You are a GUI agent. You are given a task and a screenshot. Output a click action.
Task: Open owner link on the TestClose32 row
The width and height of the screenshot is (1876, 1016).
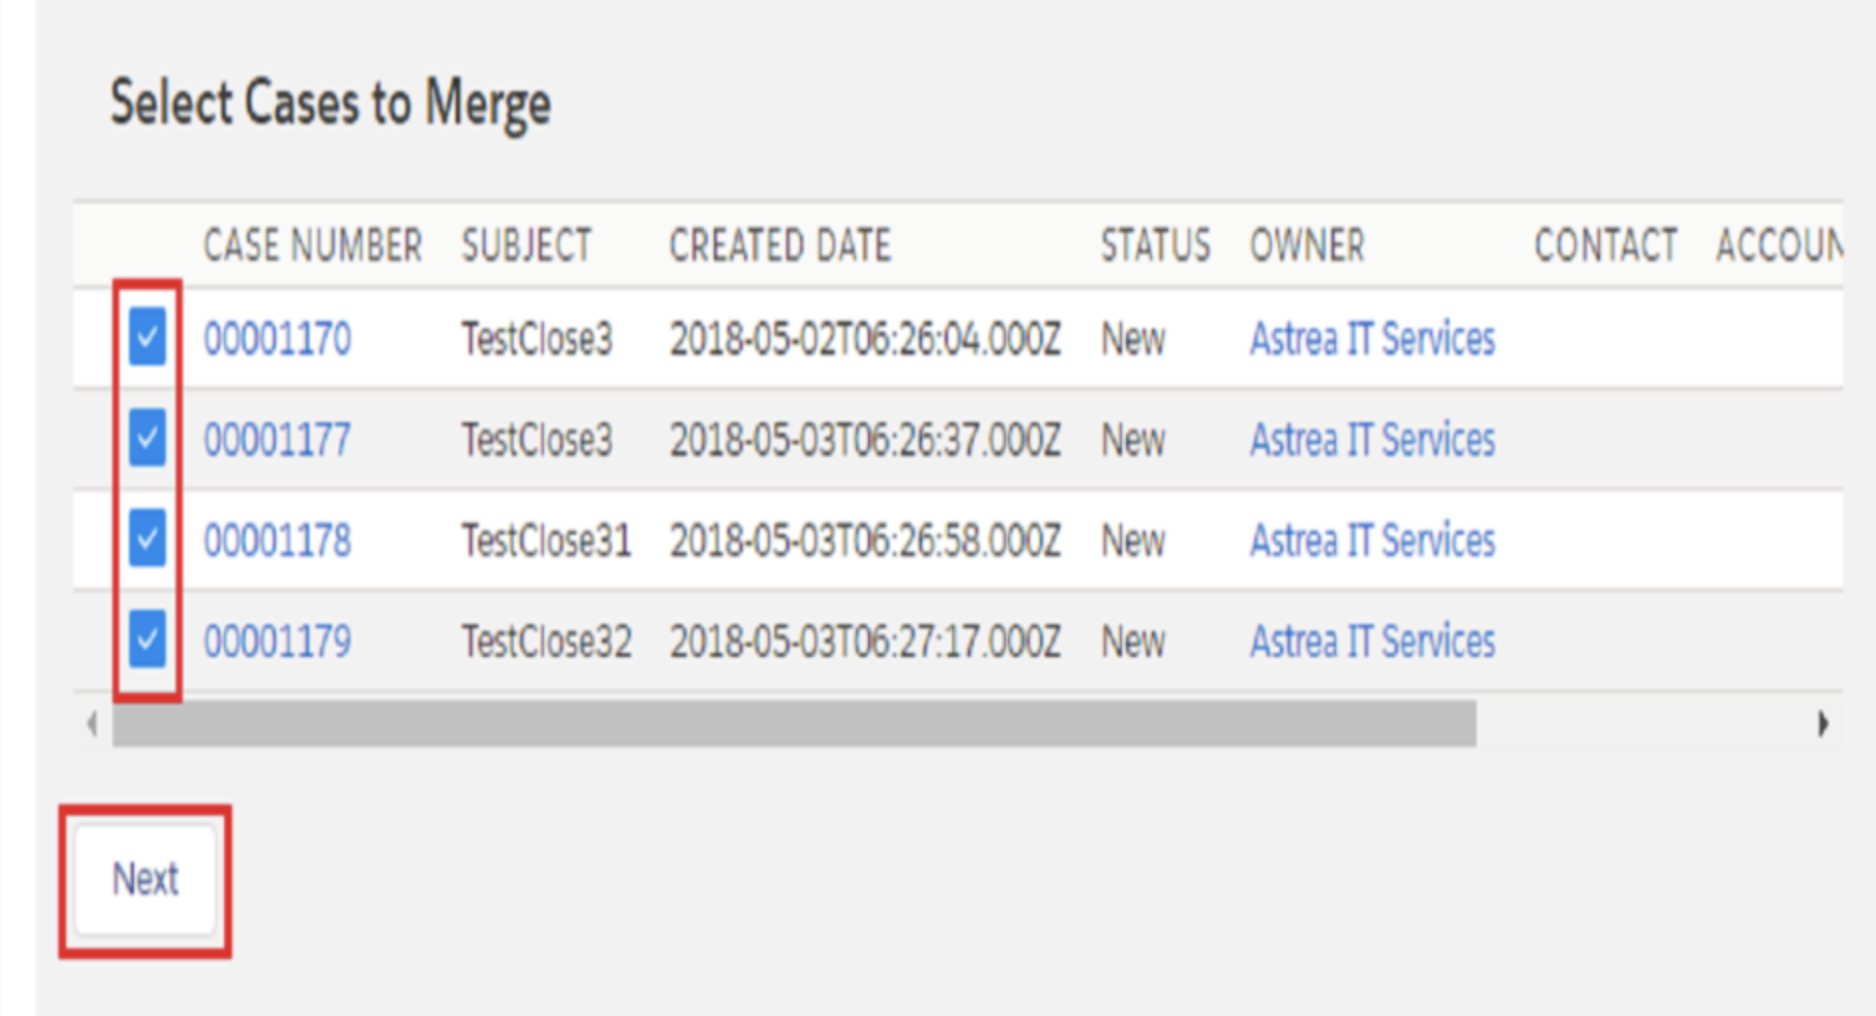[x=1371, y=641]
